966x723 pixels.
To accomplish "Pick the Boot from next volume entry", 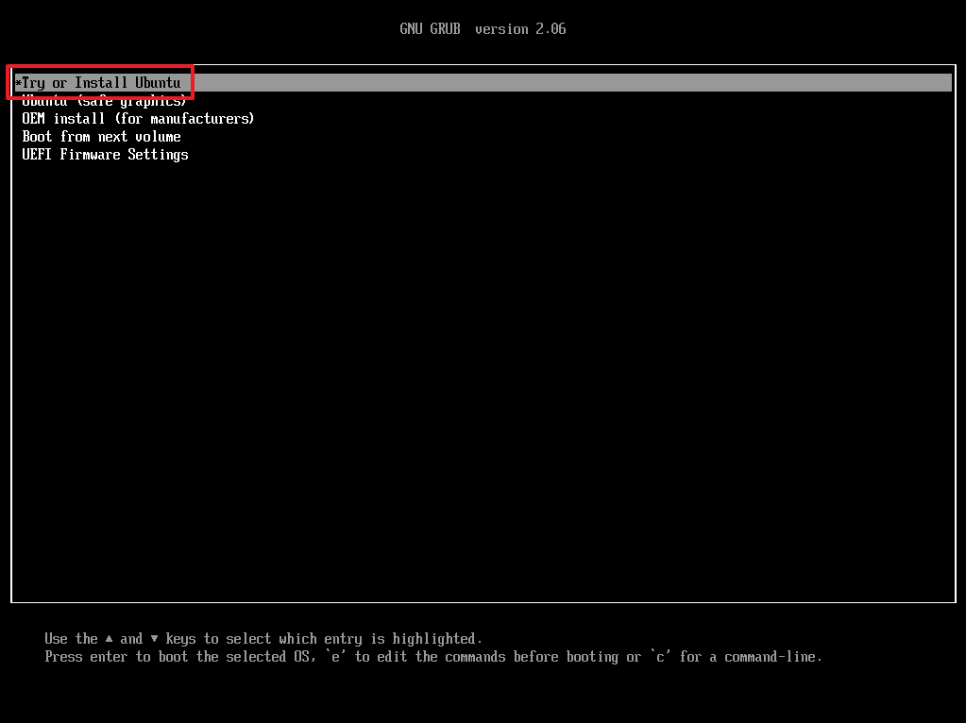I will coord(102,137).
